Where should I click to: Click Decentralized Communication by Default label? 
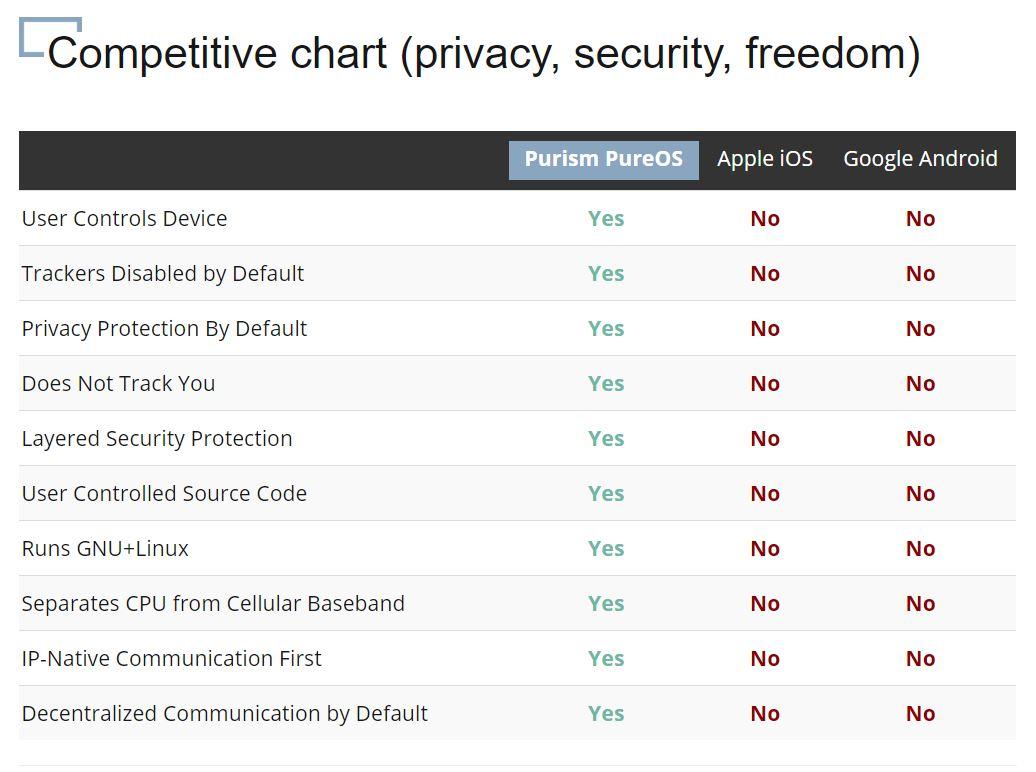pos(225,714)
